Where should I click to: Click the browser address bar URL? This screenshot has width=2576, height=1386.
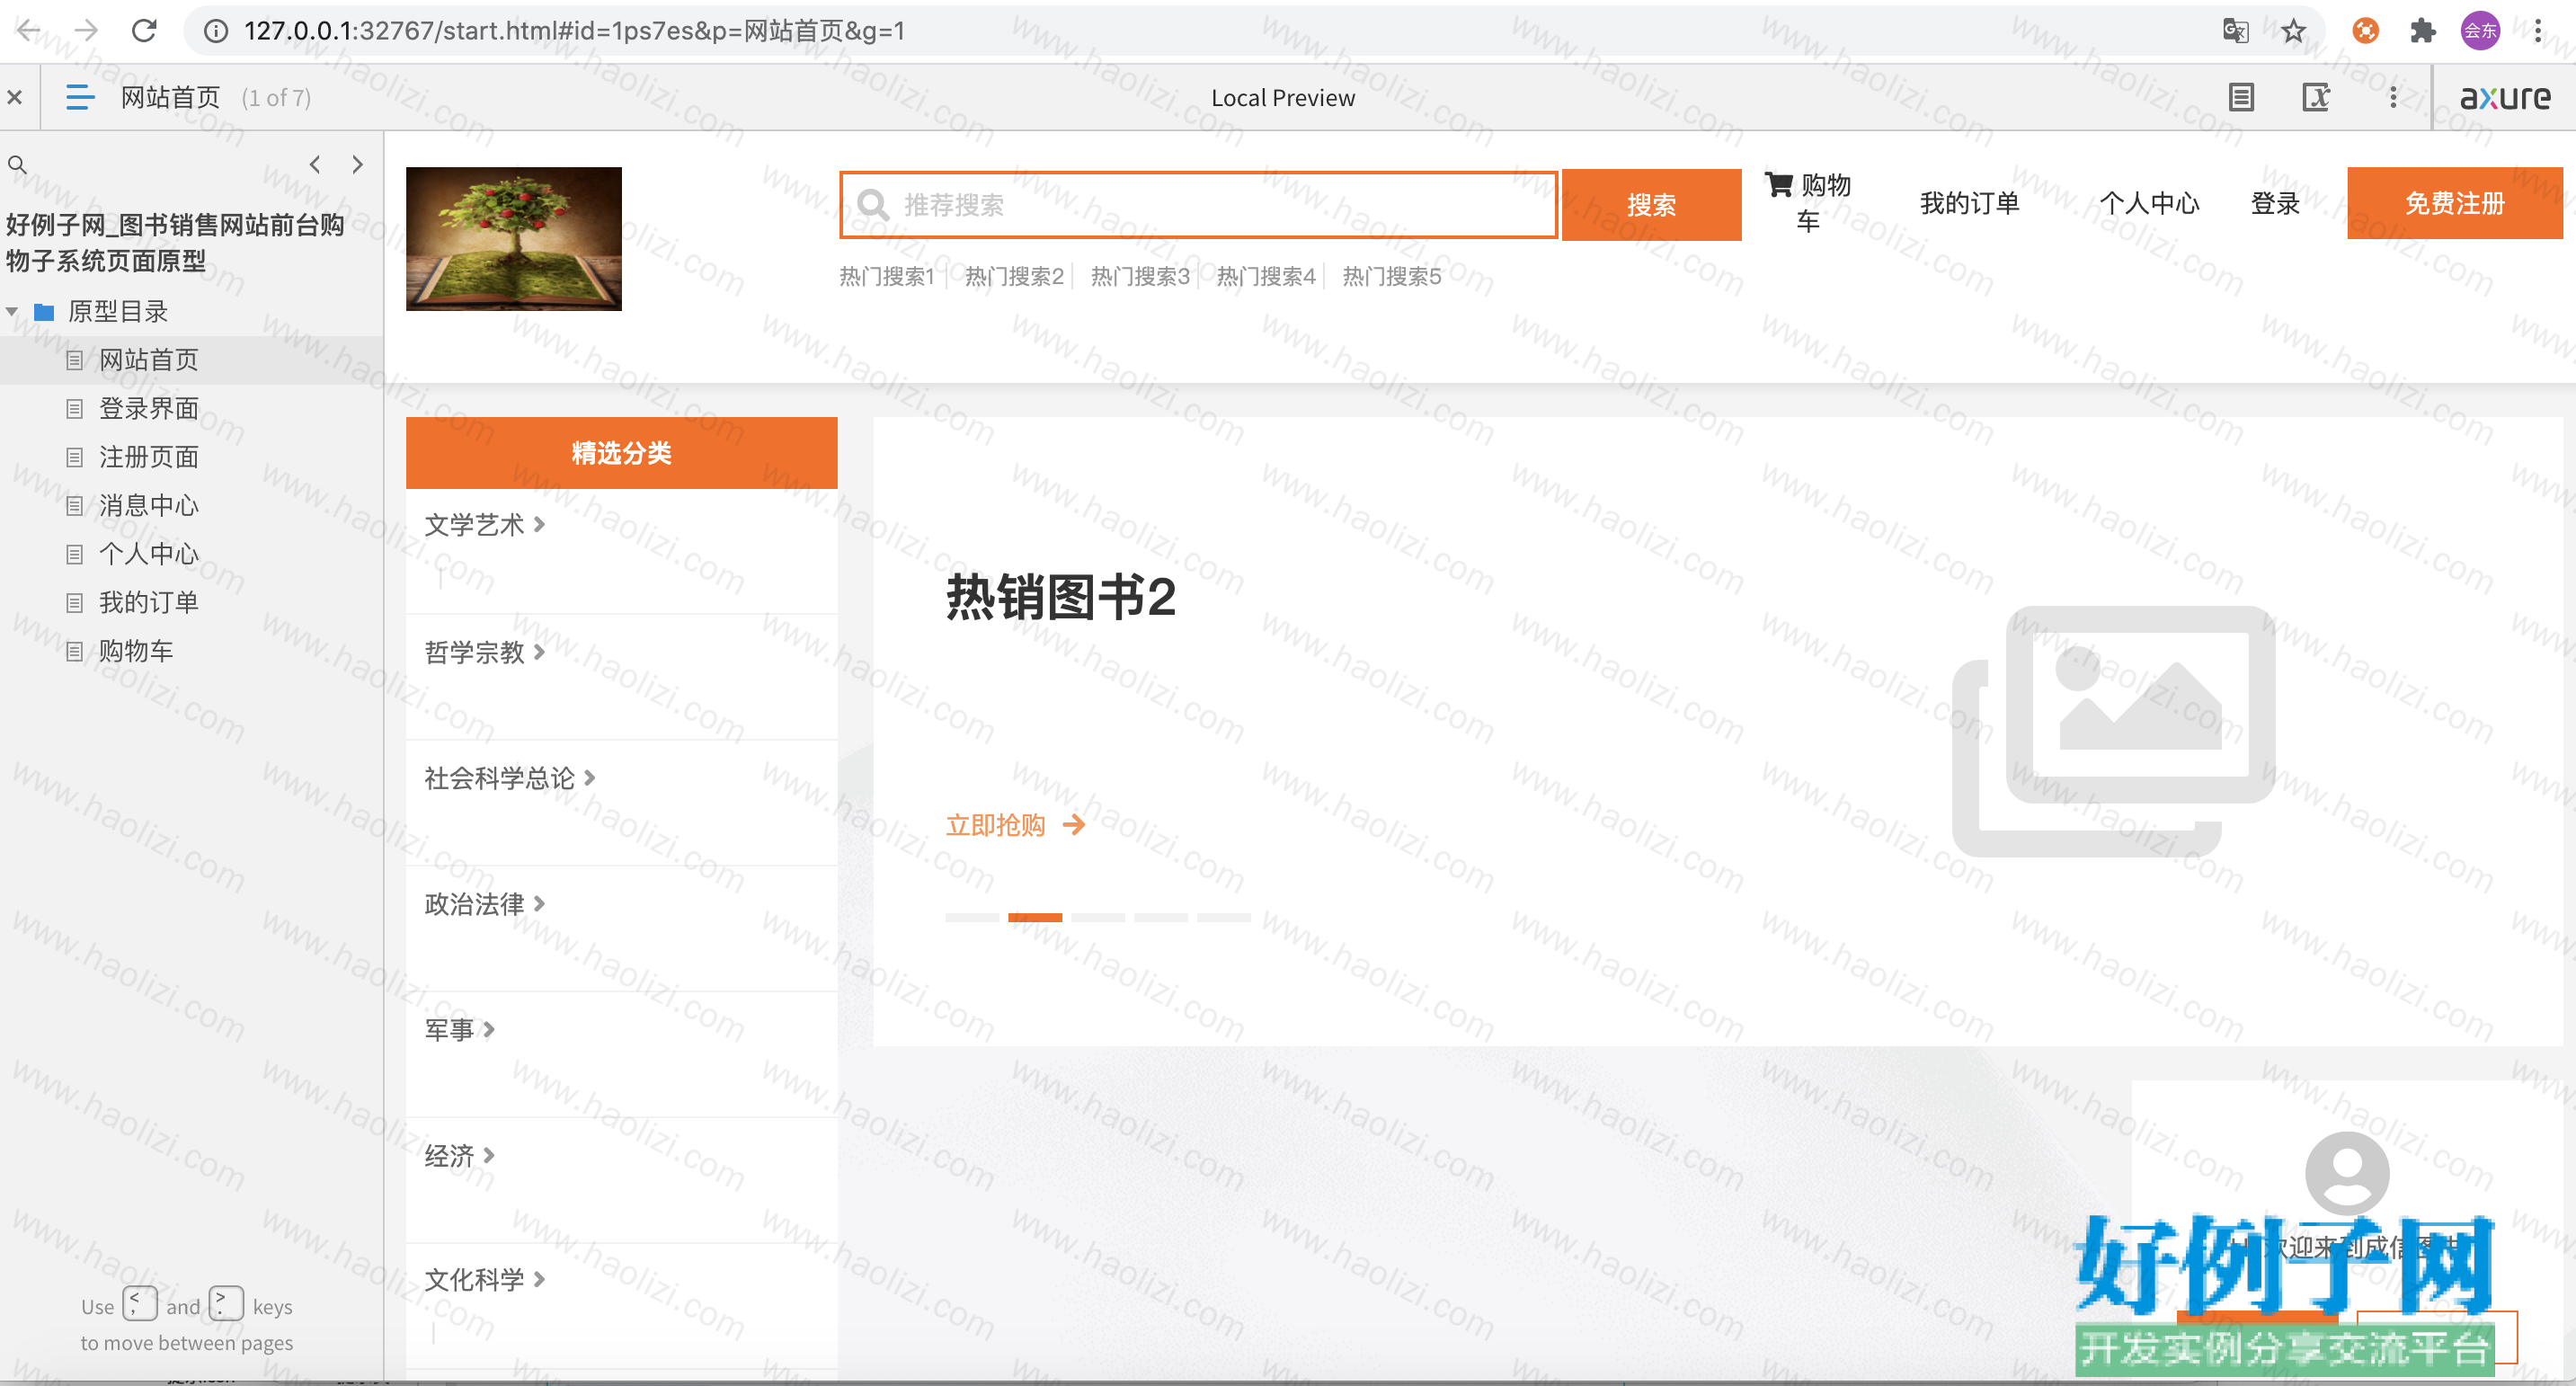(575, 31)
